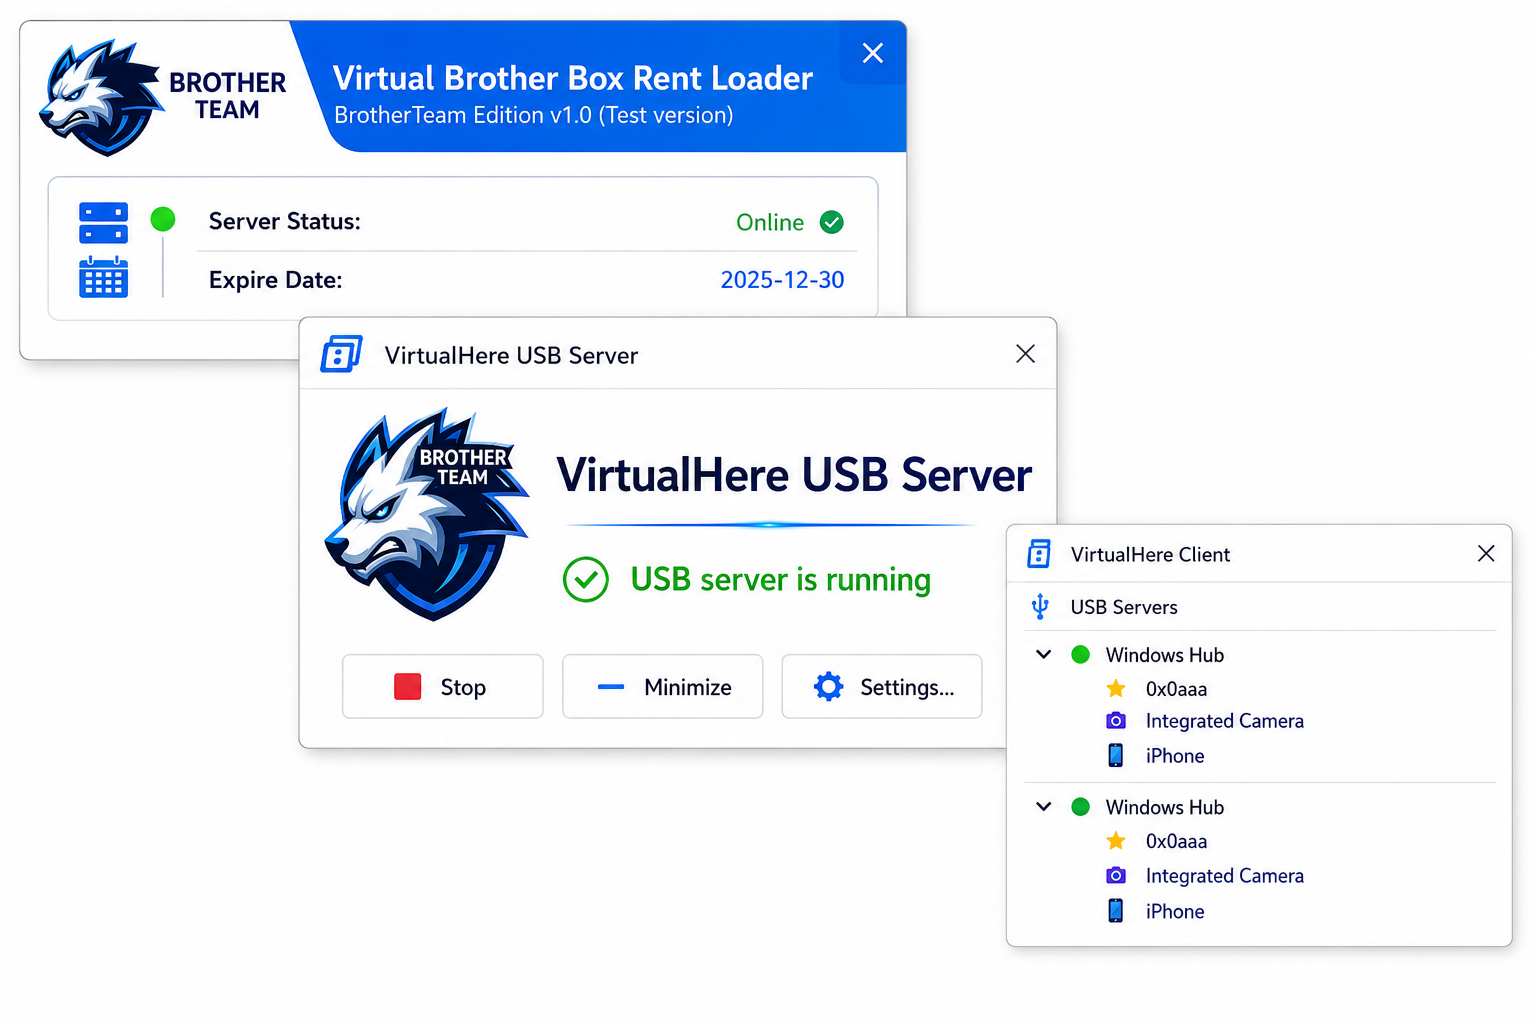Click the camera icon under the first Windows Hub

coord(1116,721)
